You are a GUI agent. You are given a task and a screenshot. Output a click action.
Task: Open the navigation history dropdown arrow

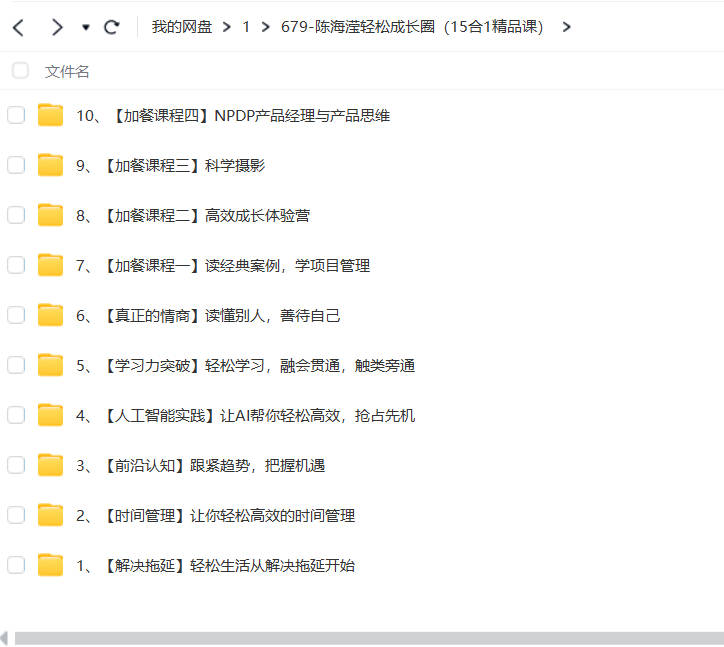coord(85,28)
